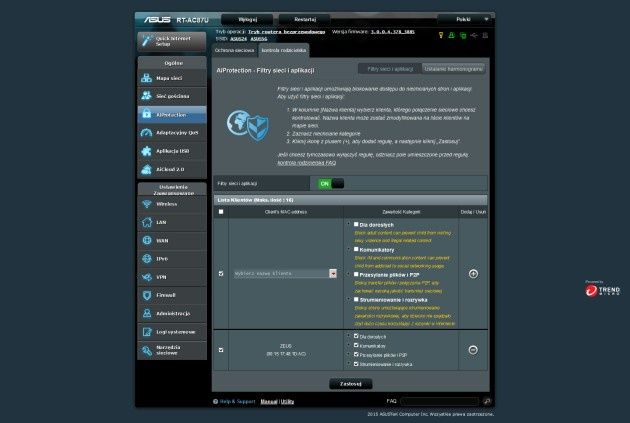Select AiProtection lock icon in sidebar
630x423 pixels.
pyautogui.click(x=147, y=114)
